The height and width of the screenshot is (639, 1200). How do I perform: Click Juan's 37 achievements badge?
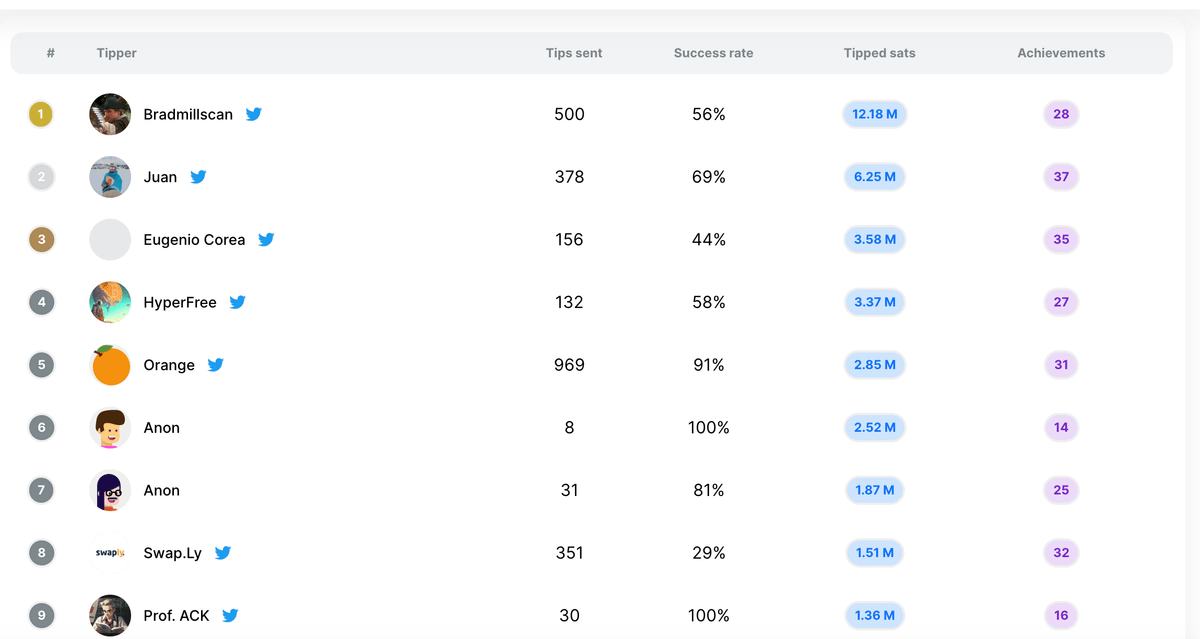point(1061,177)
